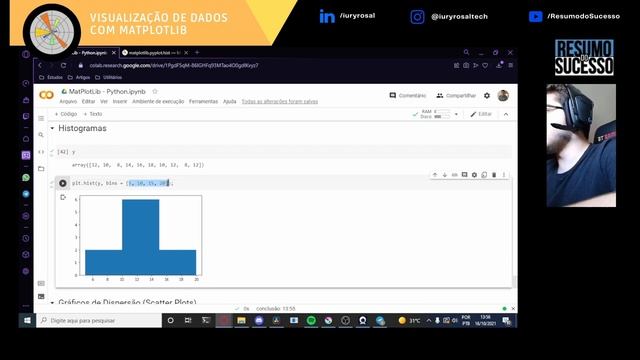Click the browser address bar URL
Image resolution: width=640 pixels, height=360 pixels.
coord(174,65)
